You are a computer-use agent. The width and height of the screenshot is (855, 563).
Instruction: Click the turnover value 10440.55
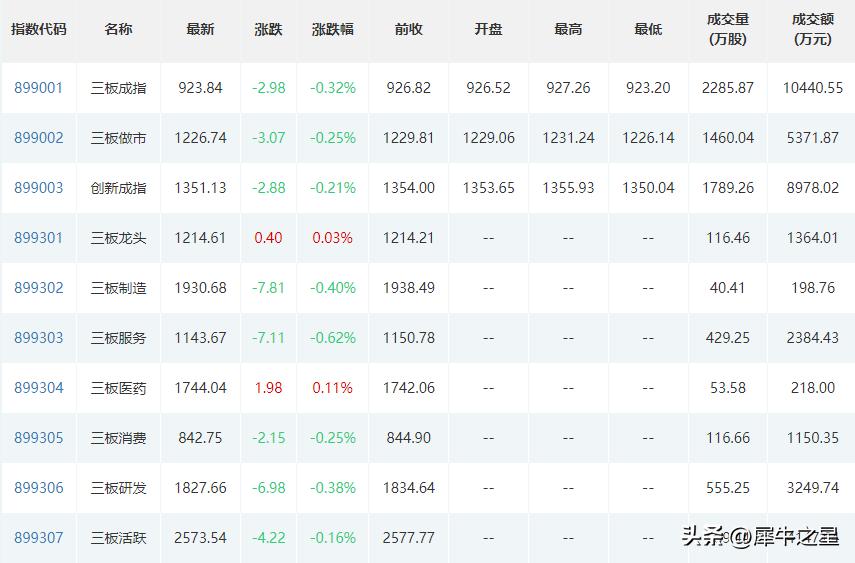[x=812, y=88]
